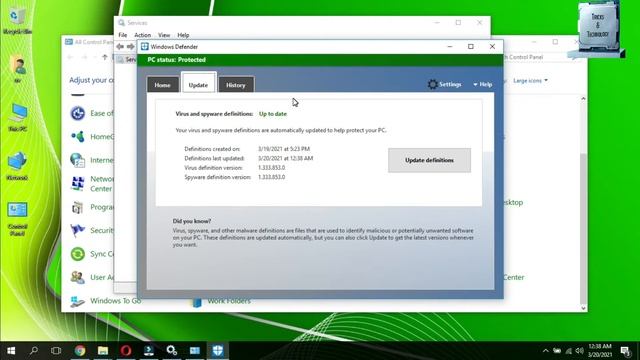Image resolution: width=640 pixels, height=360 pixels.
Task: Click the volume speaker tray icon
Action: pyautogui.click(x=579, y=351)
